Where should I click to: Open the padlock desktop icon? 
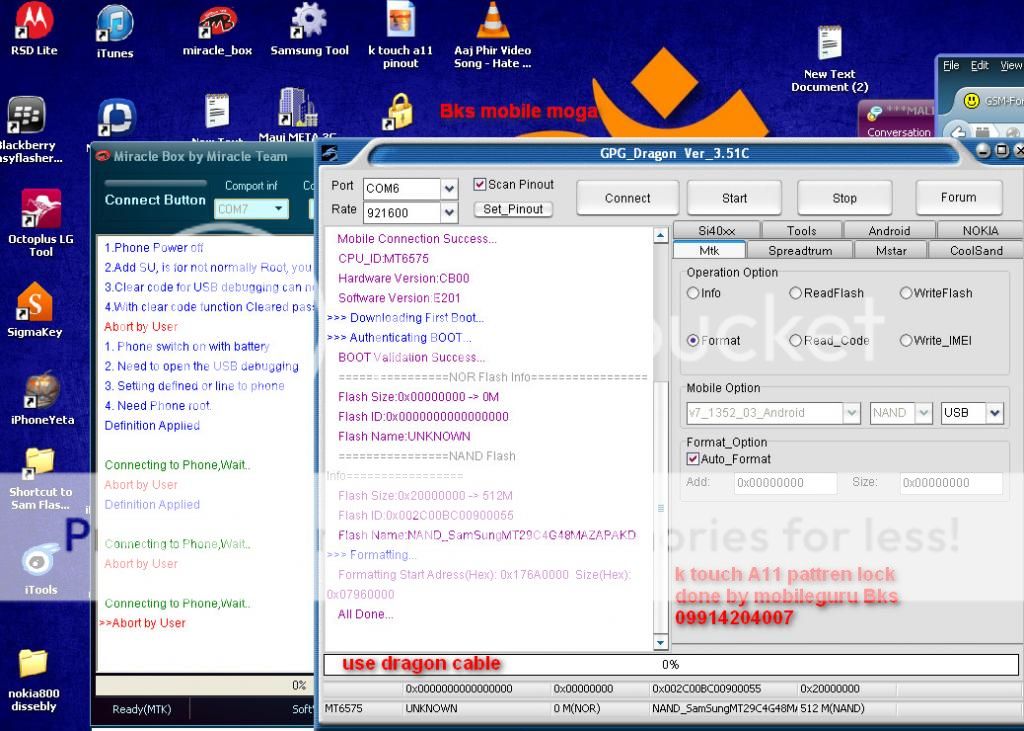point(398,111)
